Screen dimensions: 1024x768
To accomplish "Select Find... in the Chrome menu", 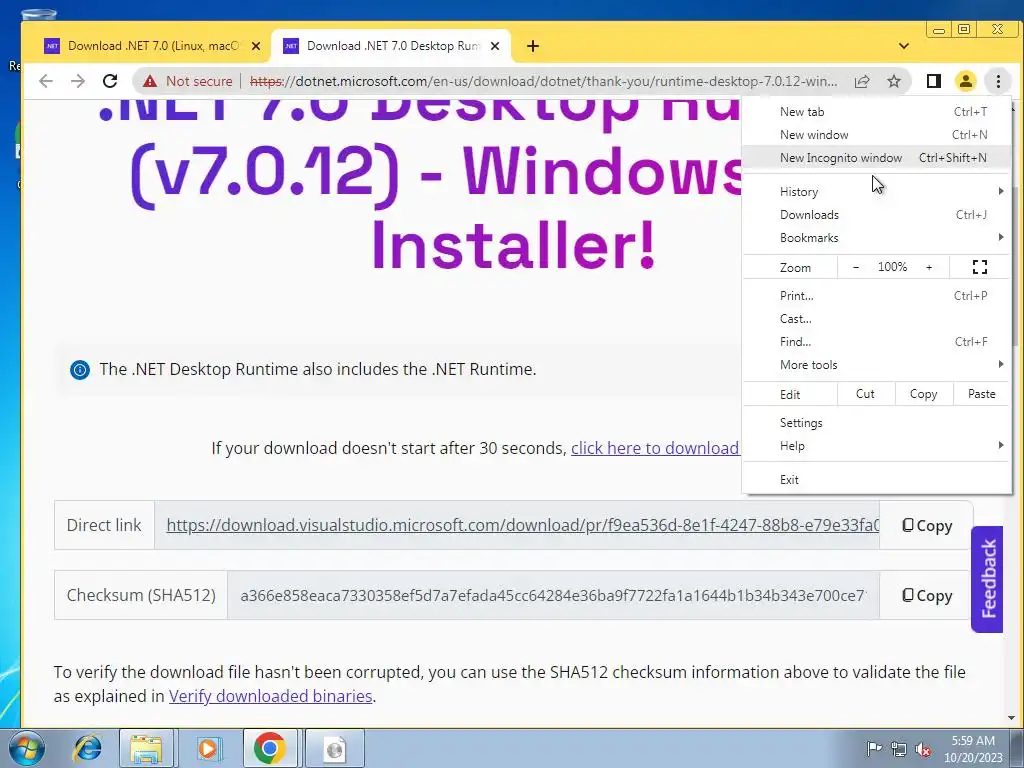I will click(876, 342).
